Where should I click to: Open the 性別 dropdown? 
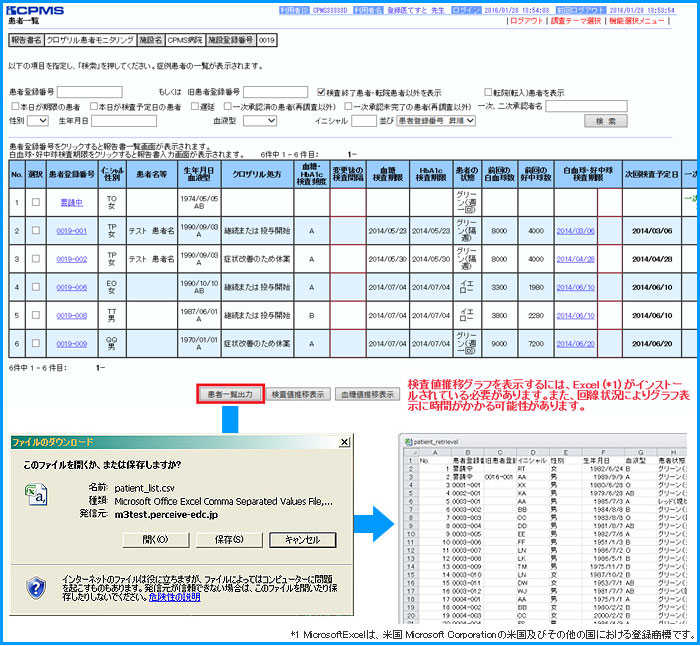point(38,121)
